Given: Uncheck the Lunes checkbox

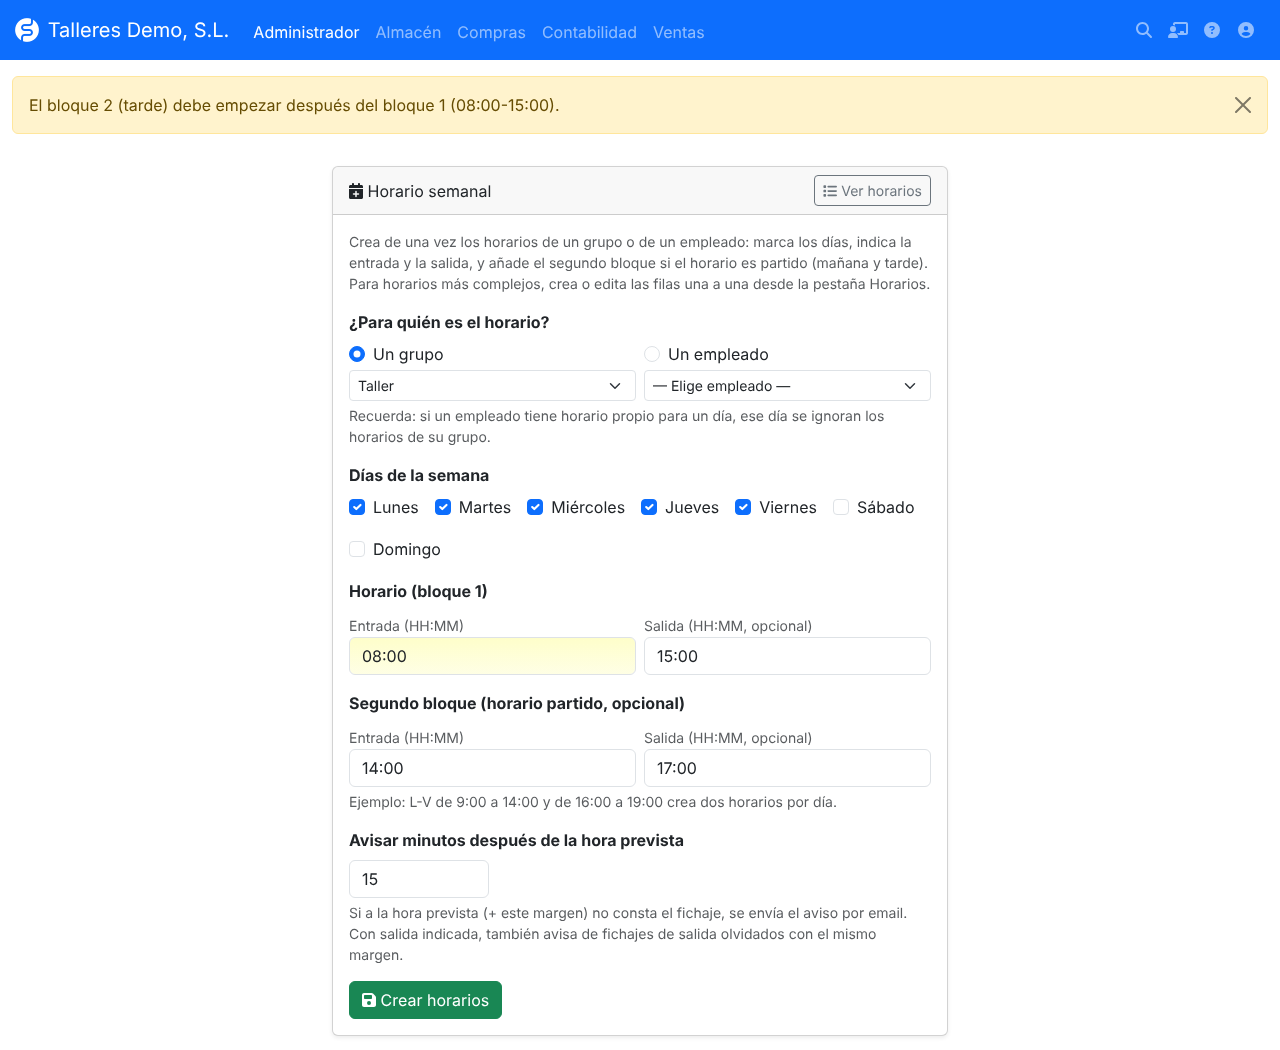Looking at the screenshot, I should (357, 507).
